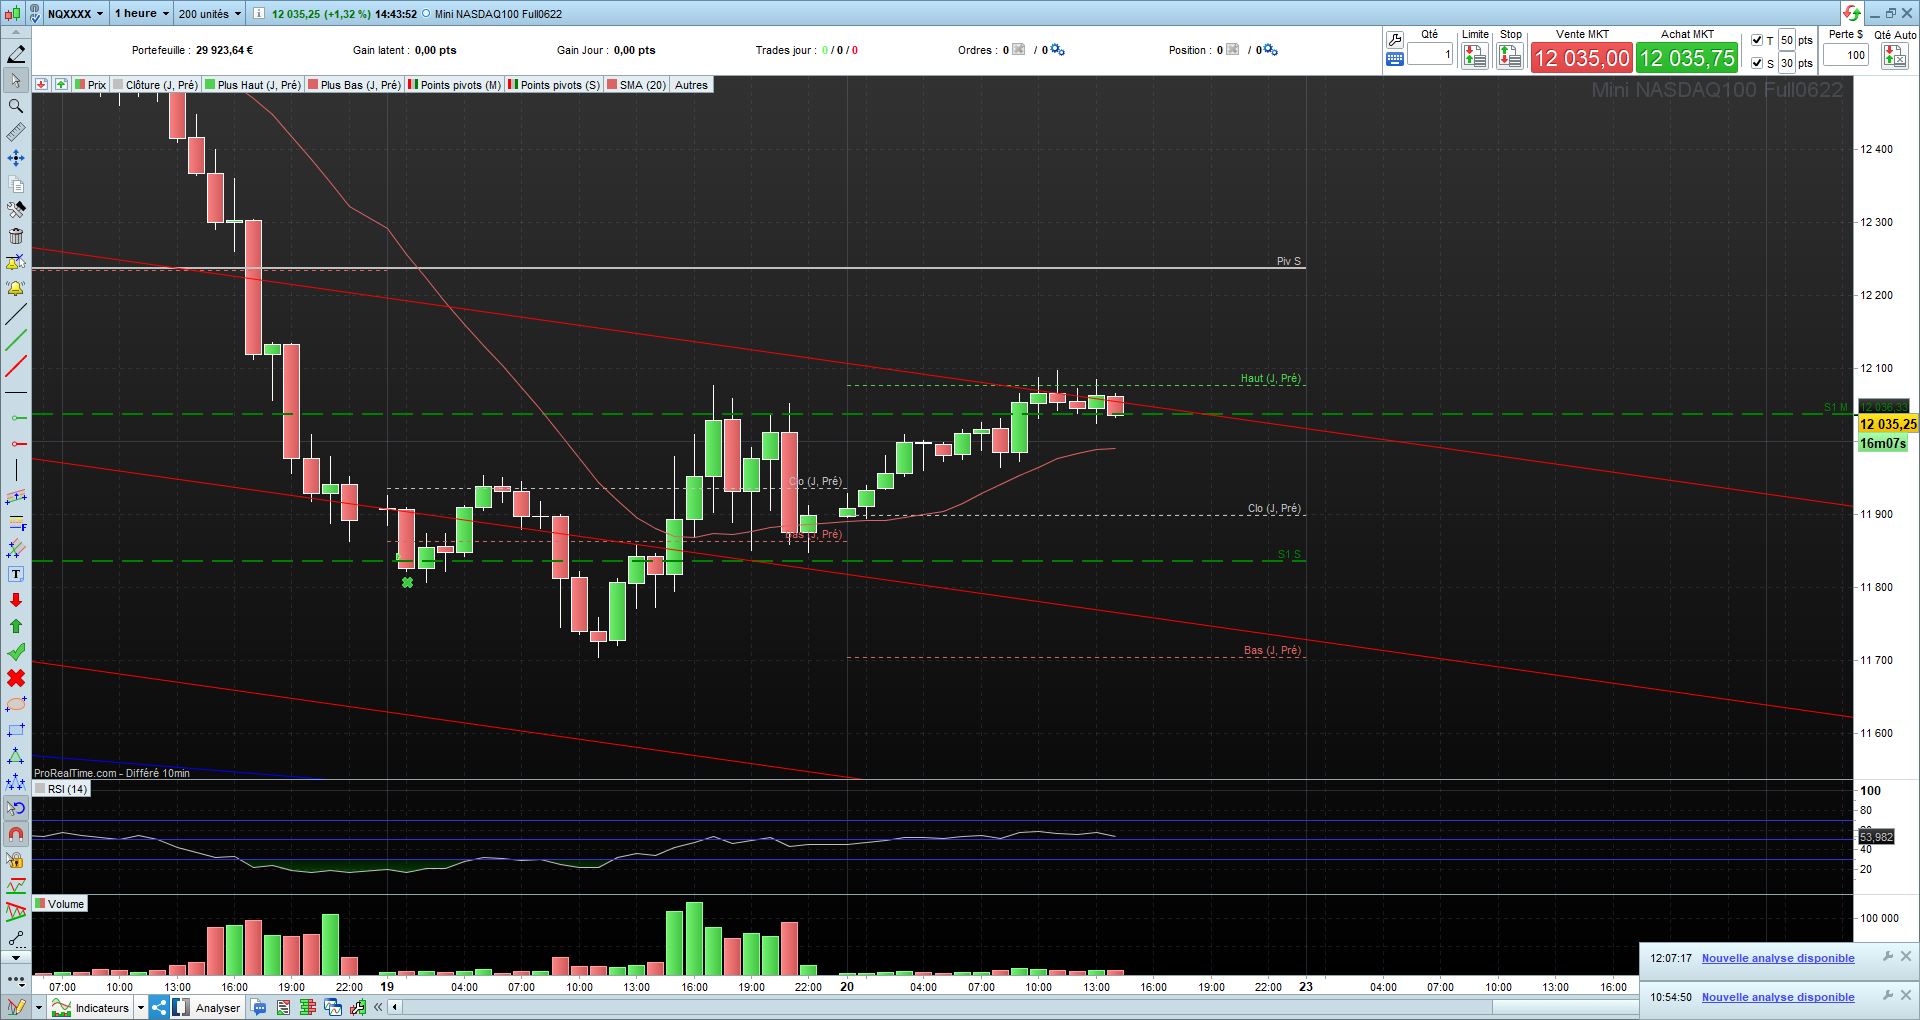Select the cursor pointer tool
Viewport: 1920px width, 1020px height.
(x=16, y=80)
